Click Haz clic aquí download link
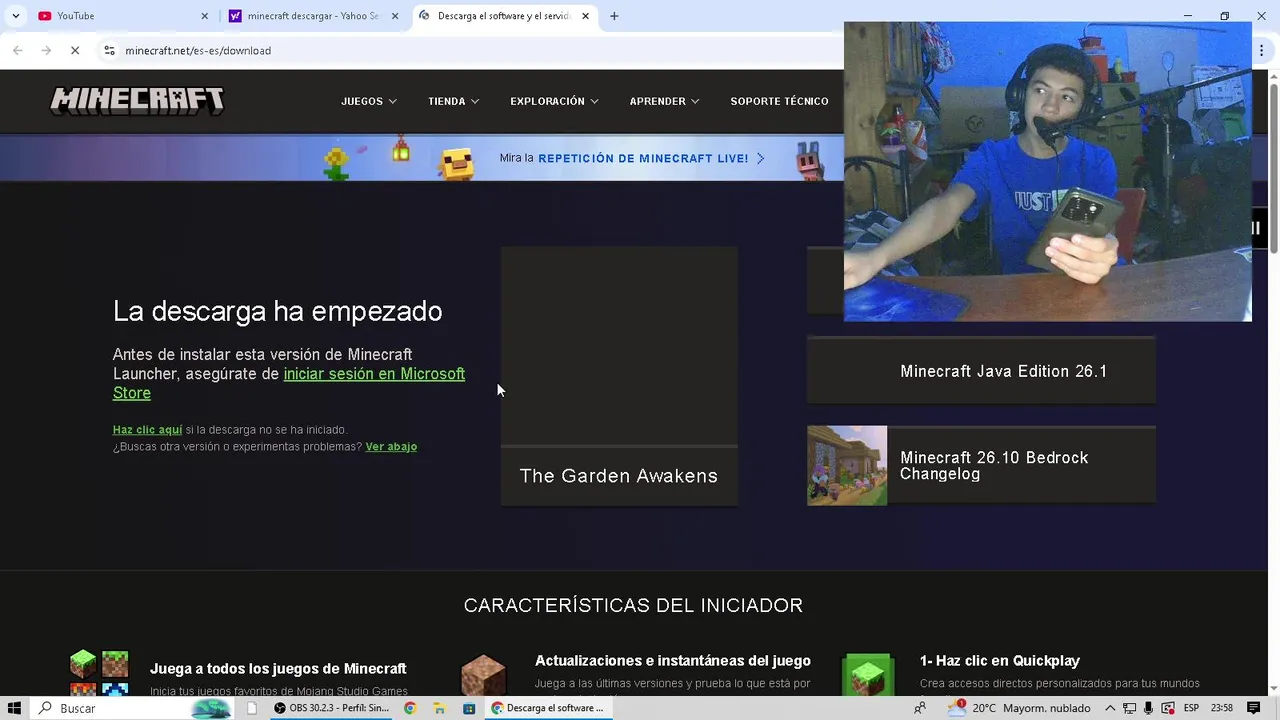 [x=147, y=430]
